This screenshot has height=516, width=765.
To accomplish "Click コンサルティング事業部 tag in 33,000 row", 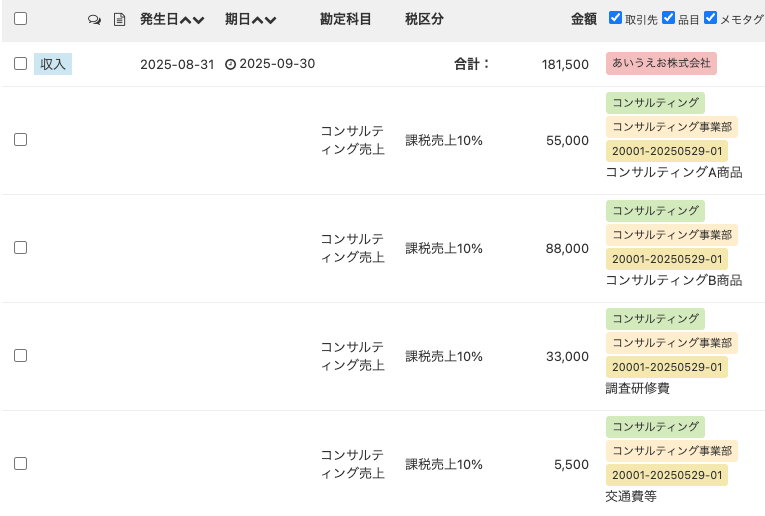I will pyautogui.click(x=672, y=343).
